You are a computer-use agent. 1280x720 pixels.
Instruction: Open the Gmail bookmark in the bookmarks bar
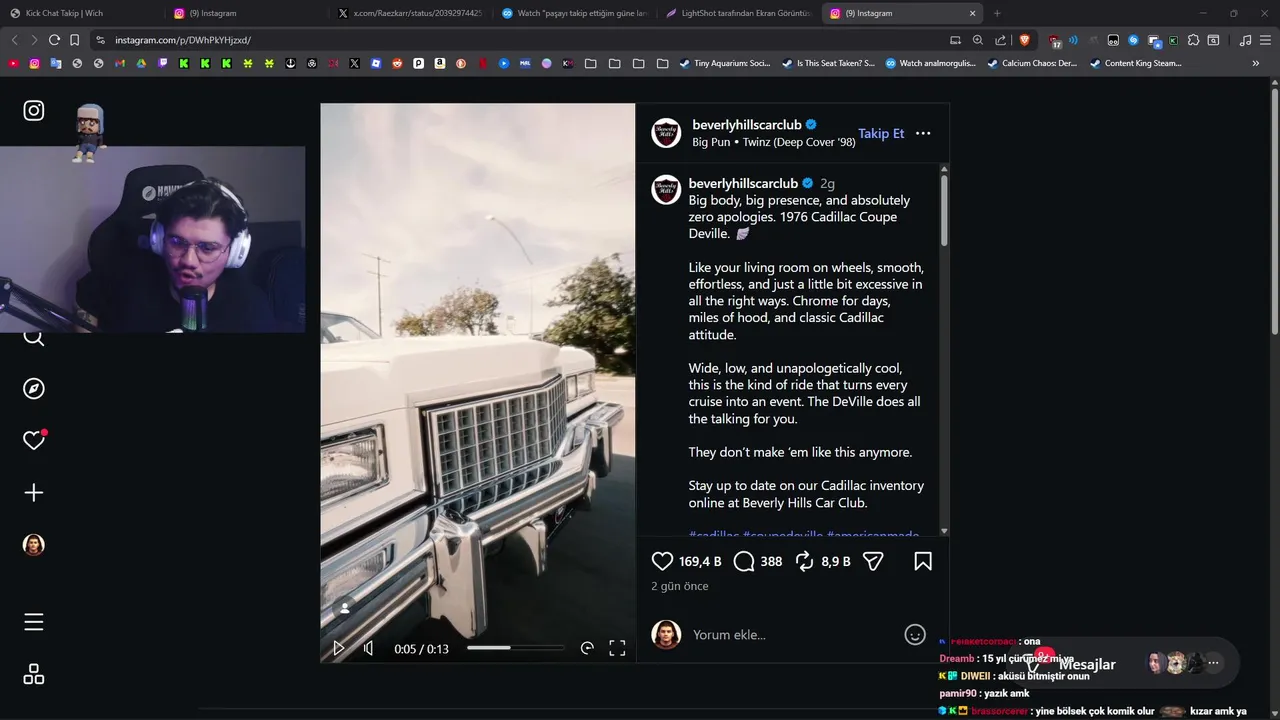tap(120, 63)
